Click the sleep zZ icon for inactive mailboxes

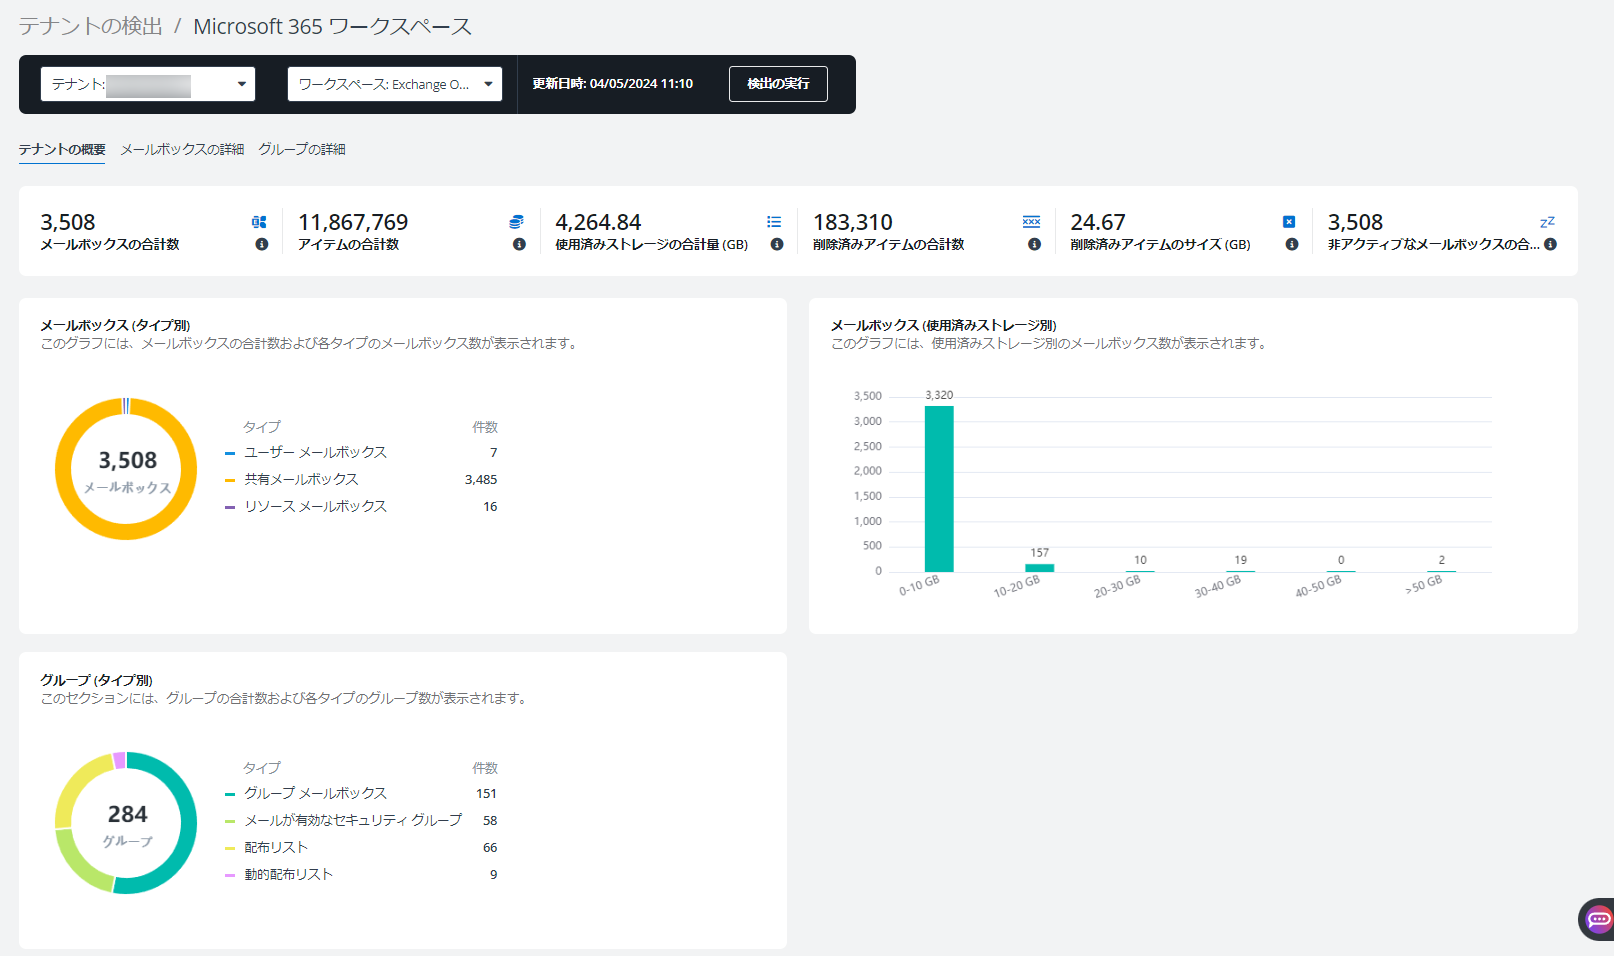click(1547, 222)
